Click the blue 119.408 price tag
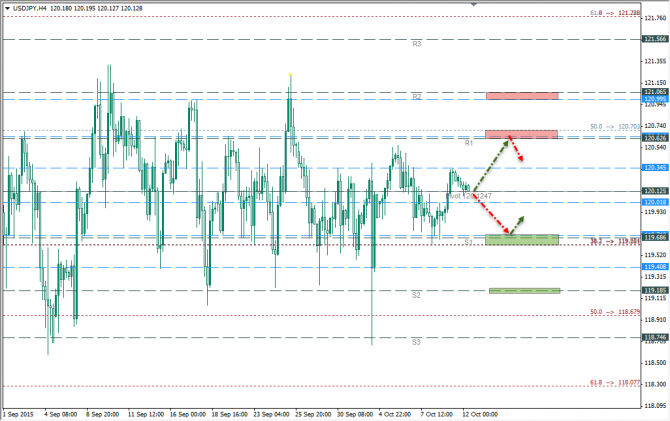This screenshot has width=670, height=421. click(x=655, y=267)
